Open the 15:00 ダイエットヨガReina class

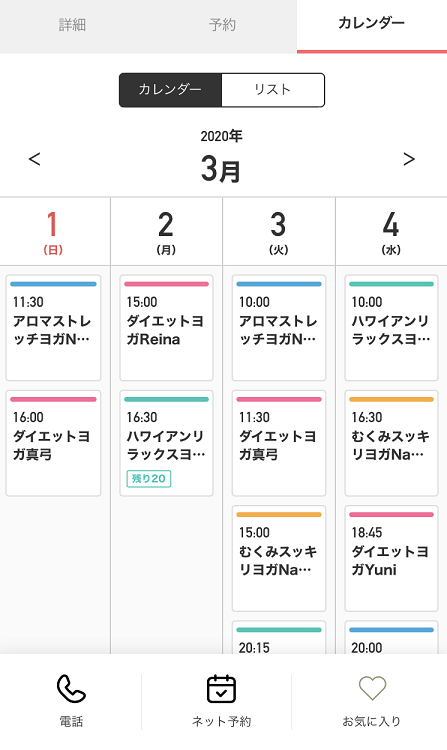166,328
